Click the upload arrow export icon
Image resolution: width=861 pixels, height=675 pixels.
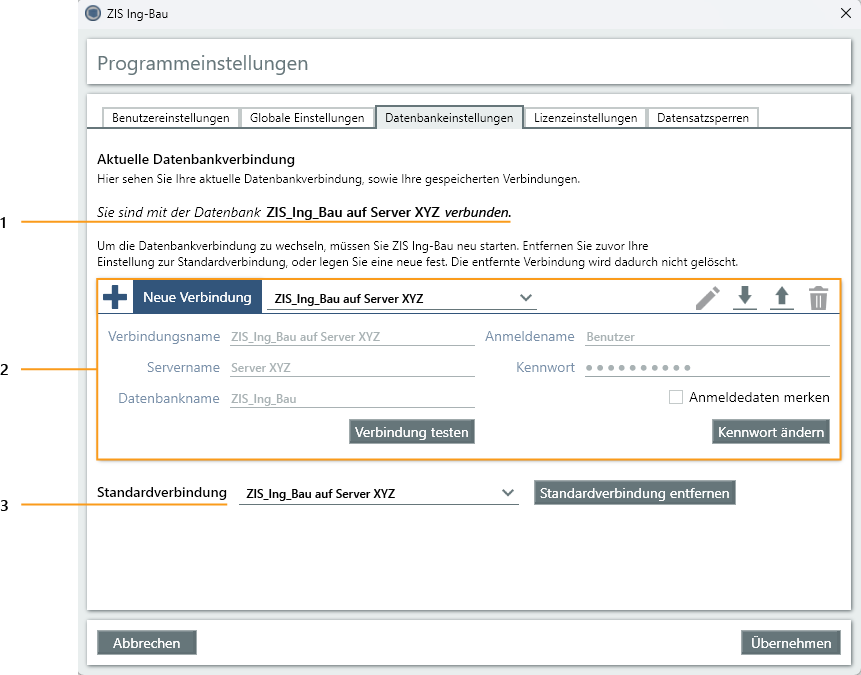point(782,298)
